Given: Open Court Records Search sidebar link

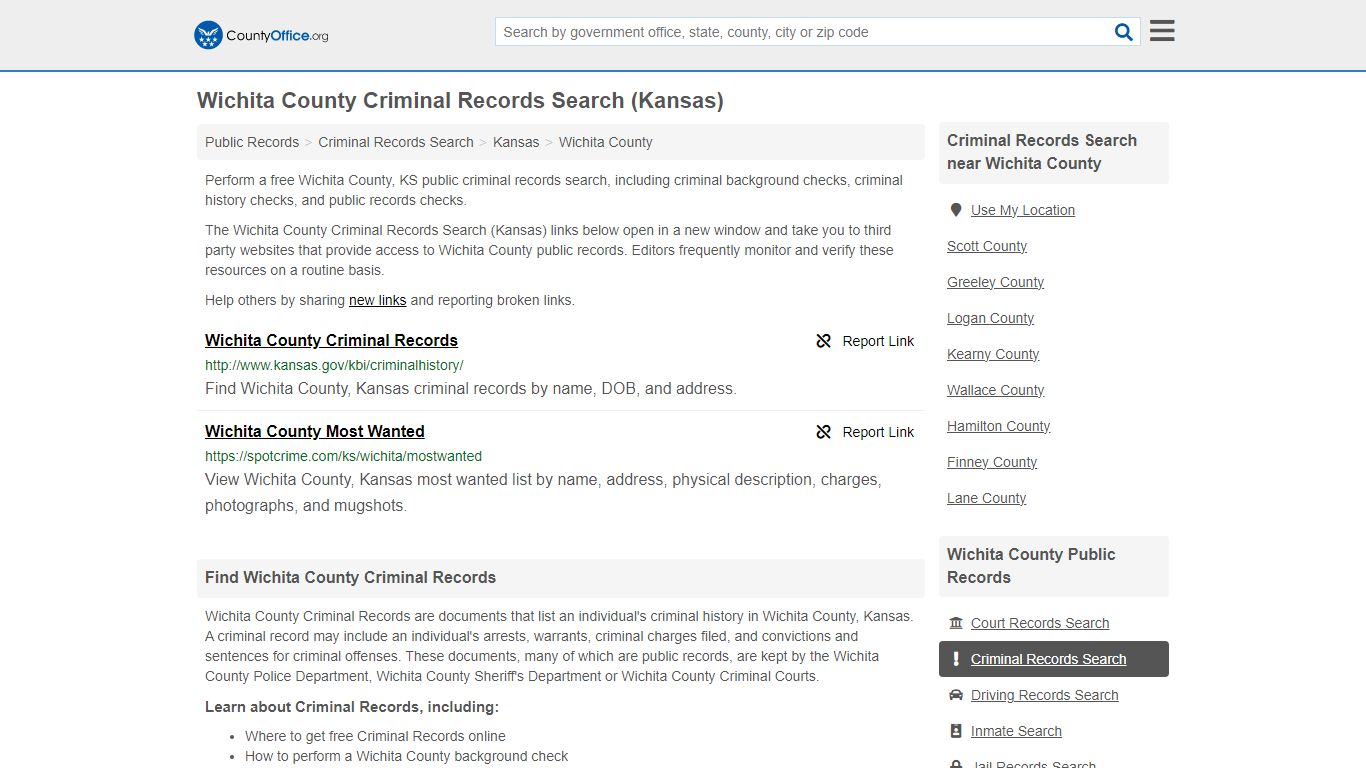Looking at the screenshot, I should tap(1040, 623).
